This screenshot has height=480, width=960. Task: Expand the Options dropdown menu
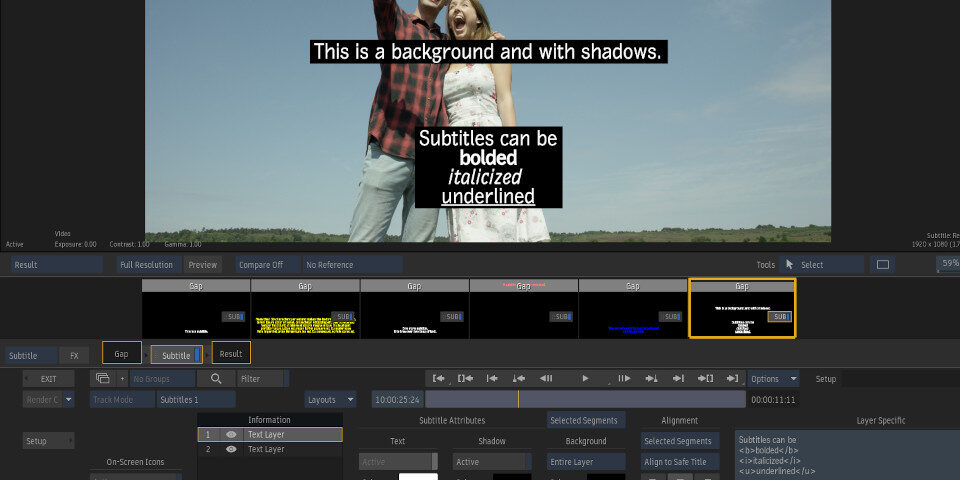[x=774, y=379]
